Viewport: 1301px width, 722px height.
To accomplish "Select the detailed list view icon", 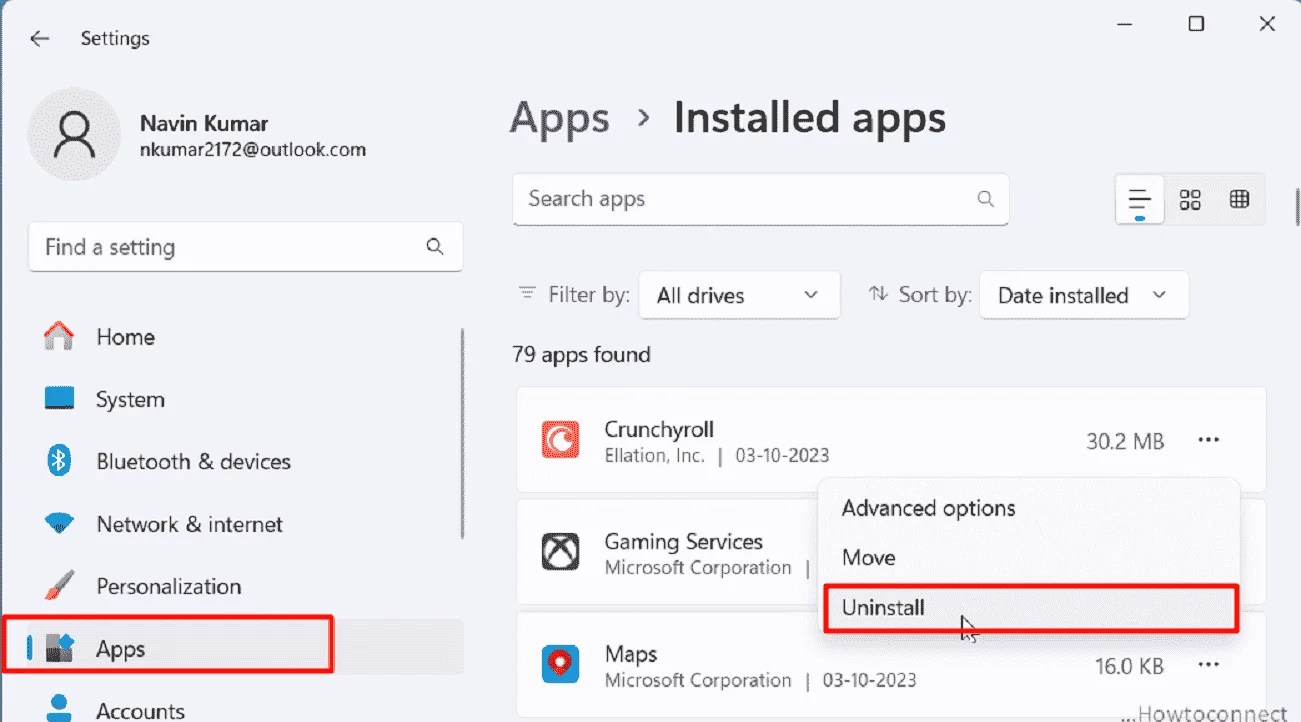I will [x=1139, y=199].
